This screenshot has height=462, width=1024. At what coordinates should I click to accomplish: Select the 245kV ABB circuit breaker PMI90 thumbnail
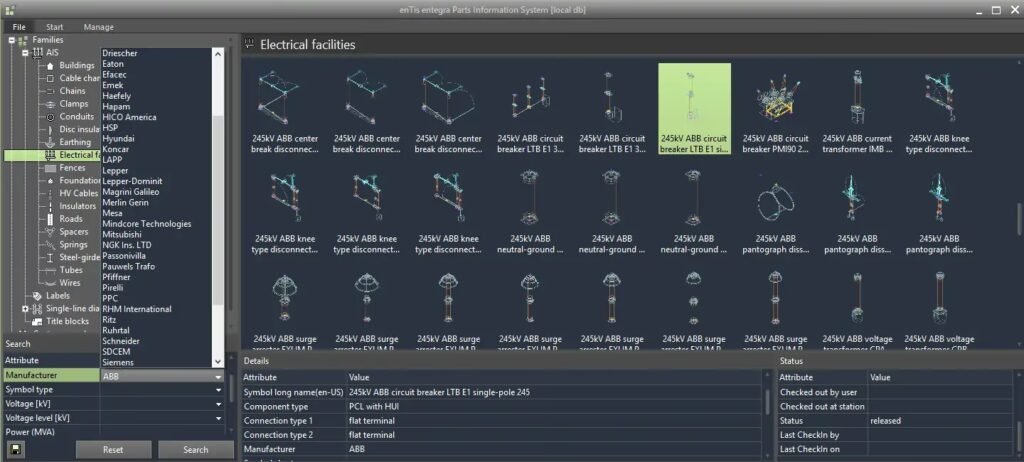coord(775,107)
